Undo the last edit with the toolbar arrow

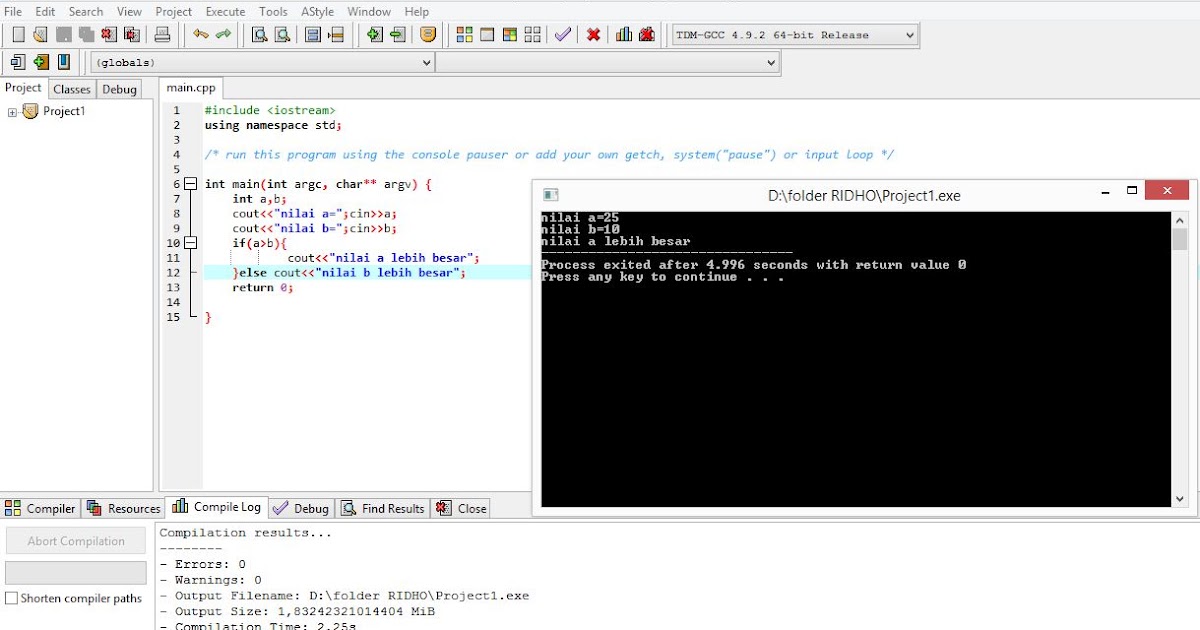(201, 35)
